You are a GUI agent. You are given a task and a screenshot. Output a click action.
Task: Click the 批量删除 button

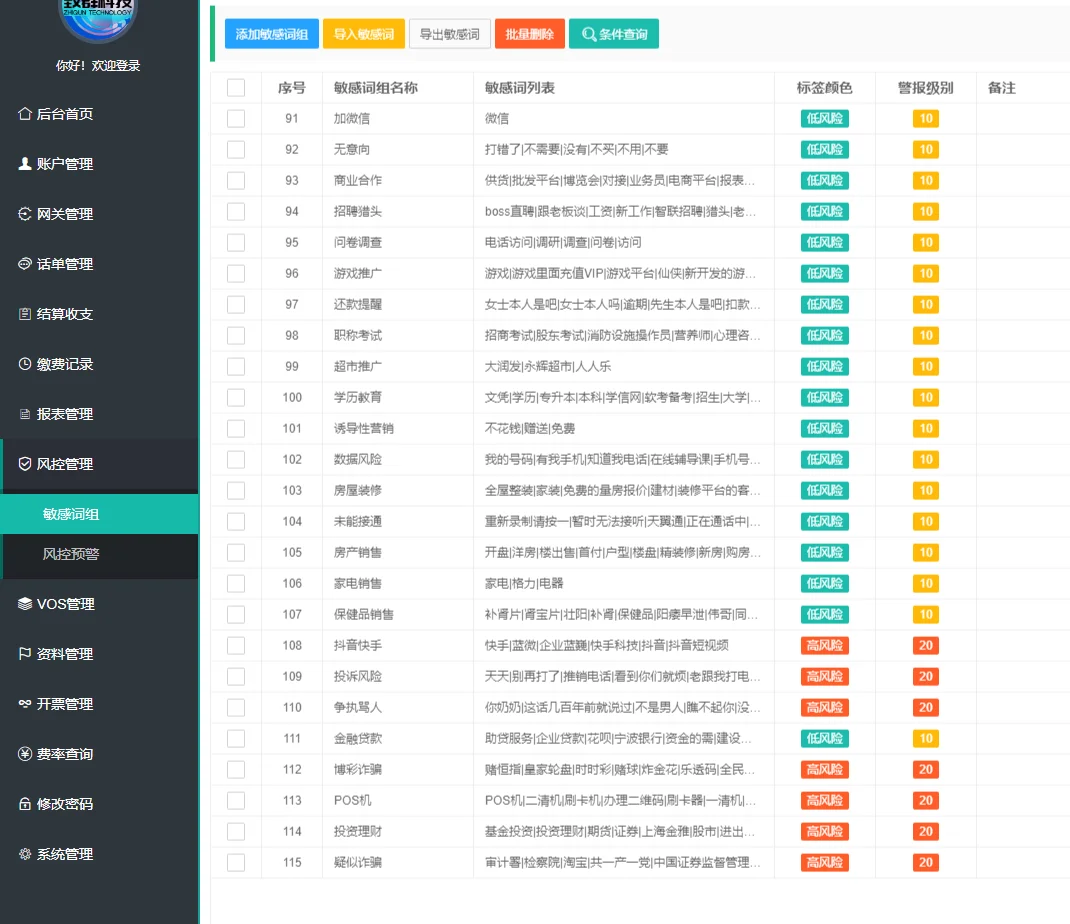pos(530,34)
